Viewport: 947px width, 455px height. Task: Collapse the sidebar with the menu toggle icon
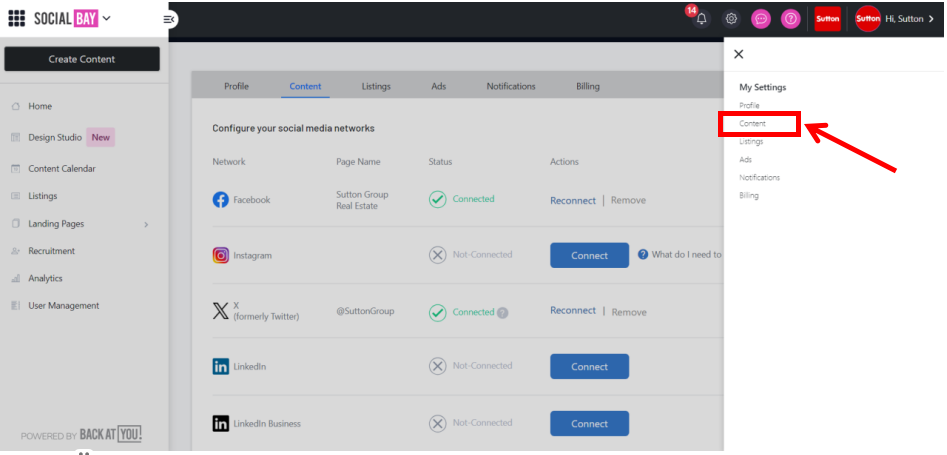click(x=169, y=19)
